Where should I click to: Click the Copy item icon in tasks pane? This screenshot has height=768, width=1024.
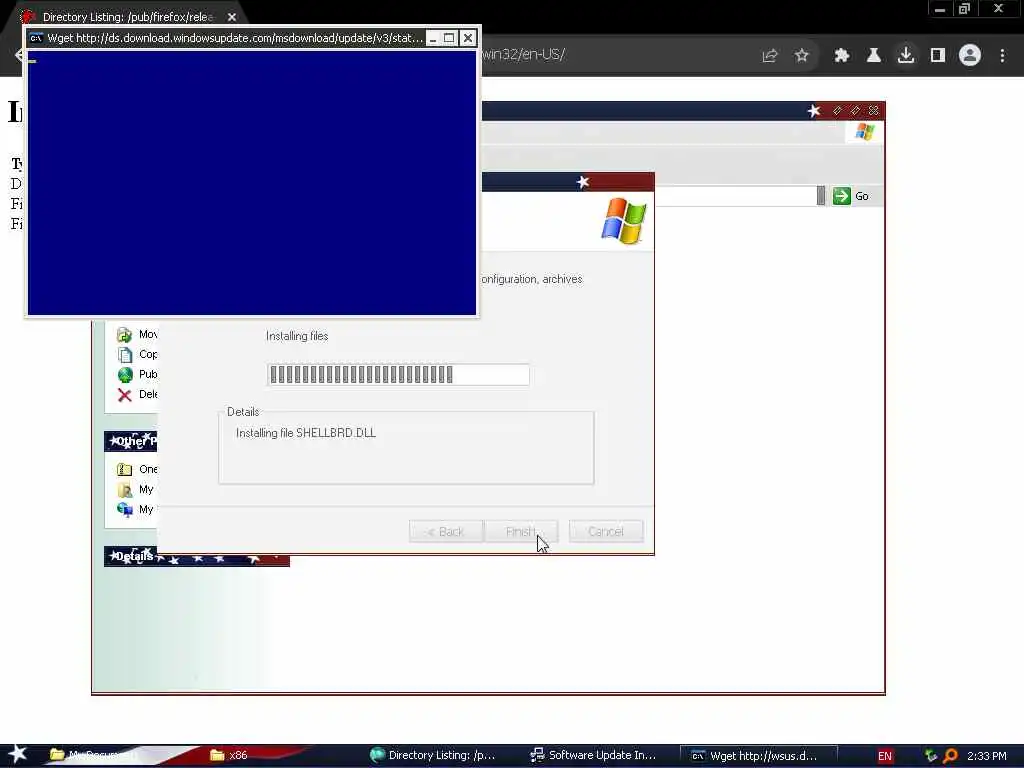[x=125, y=355]
